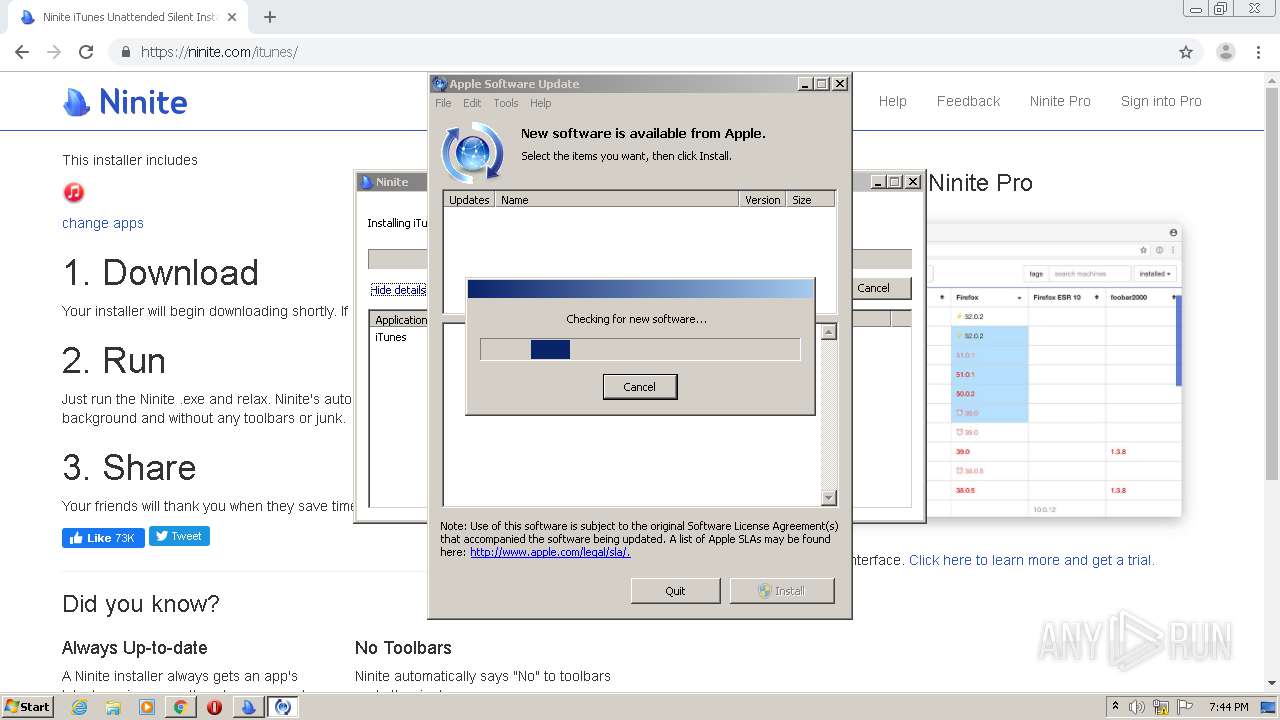Go forward in Chrome browser

click(x=54, y=52)
